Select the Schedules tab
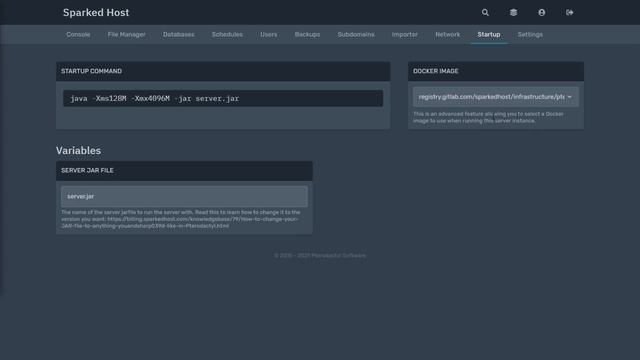The image size is (640, 360). pyautogui.click(x=227, y=35)
